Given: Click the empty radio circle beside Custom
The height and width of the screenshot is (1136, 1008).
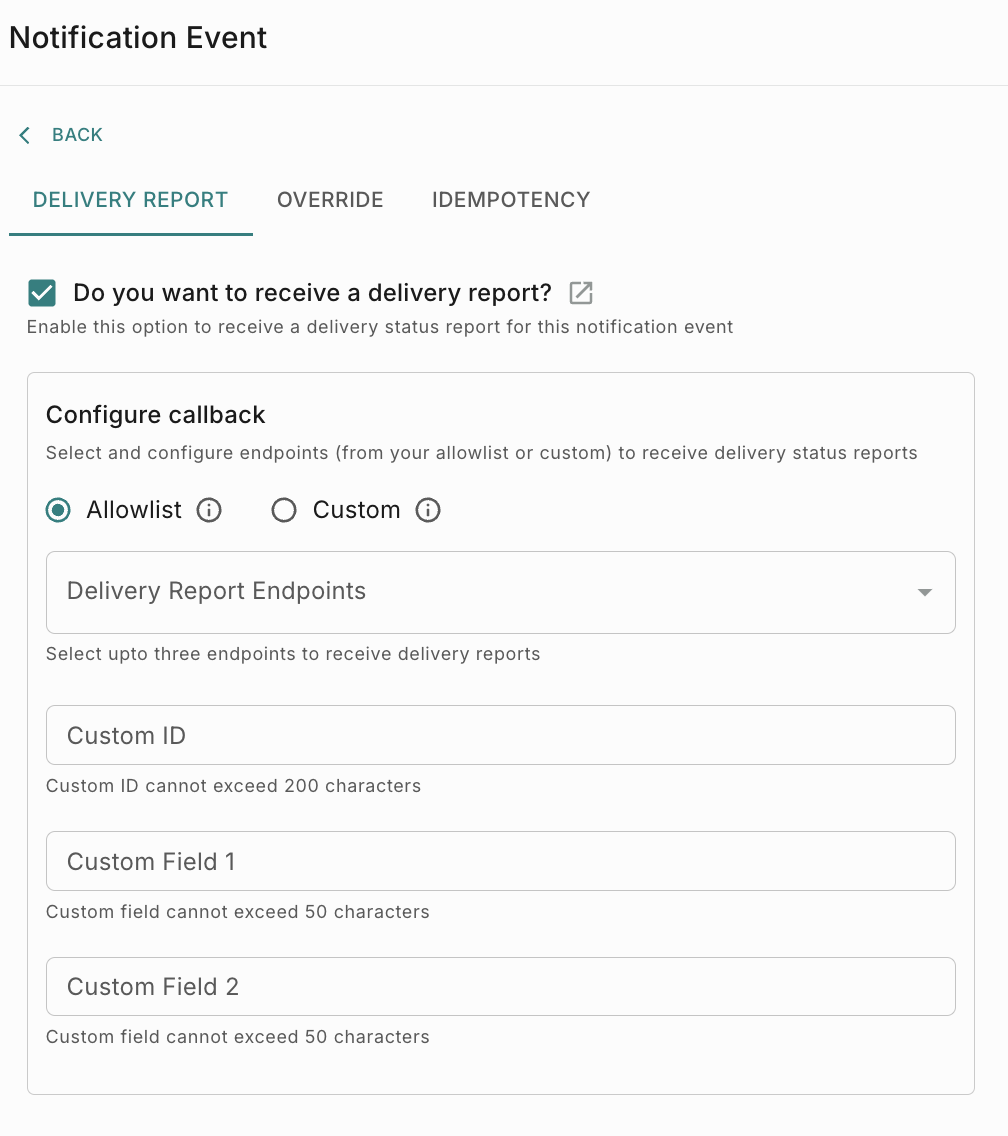Looking at the screenshot, I should (284, 510).
